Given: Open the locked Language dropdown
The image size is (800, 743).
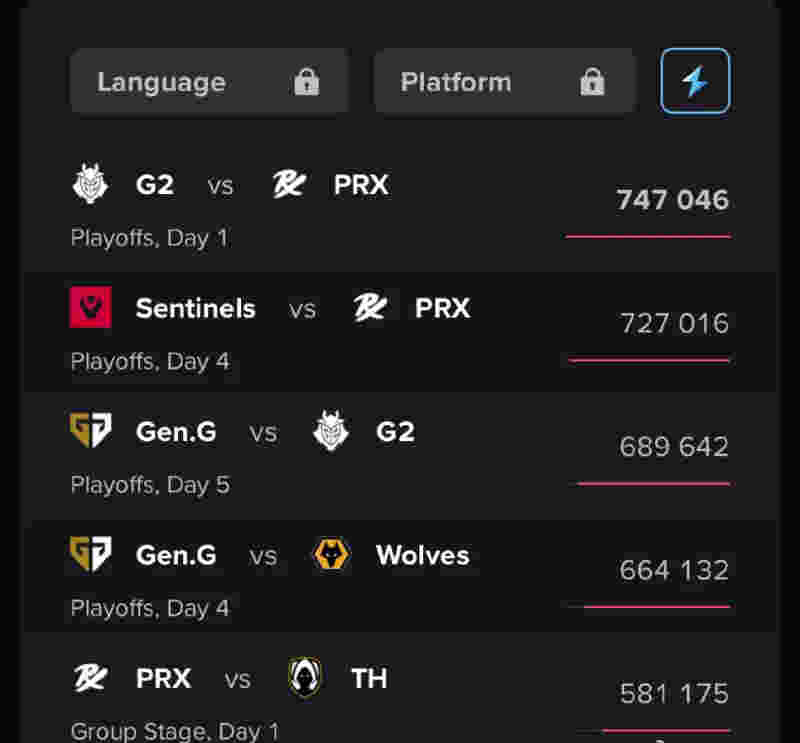Looking at the screenshot, I should [x=209, y=81].
